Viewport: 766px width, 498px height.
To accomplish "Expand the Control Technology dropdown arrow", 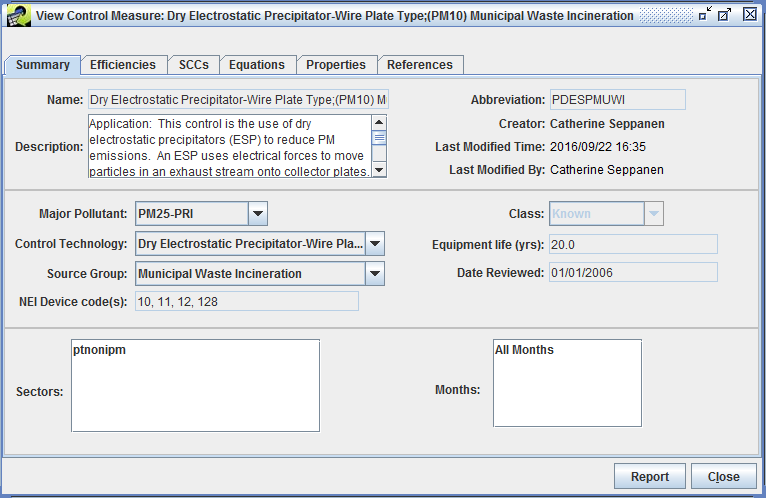I will (x=375, y=243).
